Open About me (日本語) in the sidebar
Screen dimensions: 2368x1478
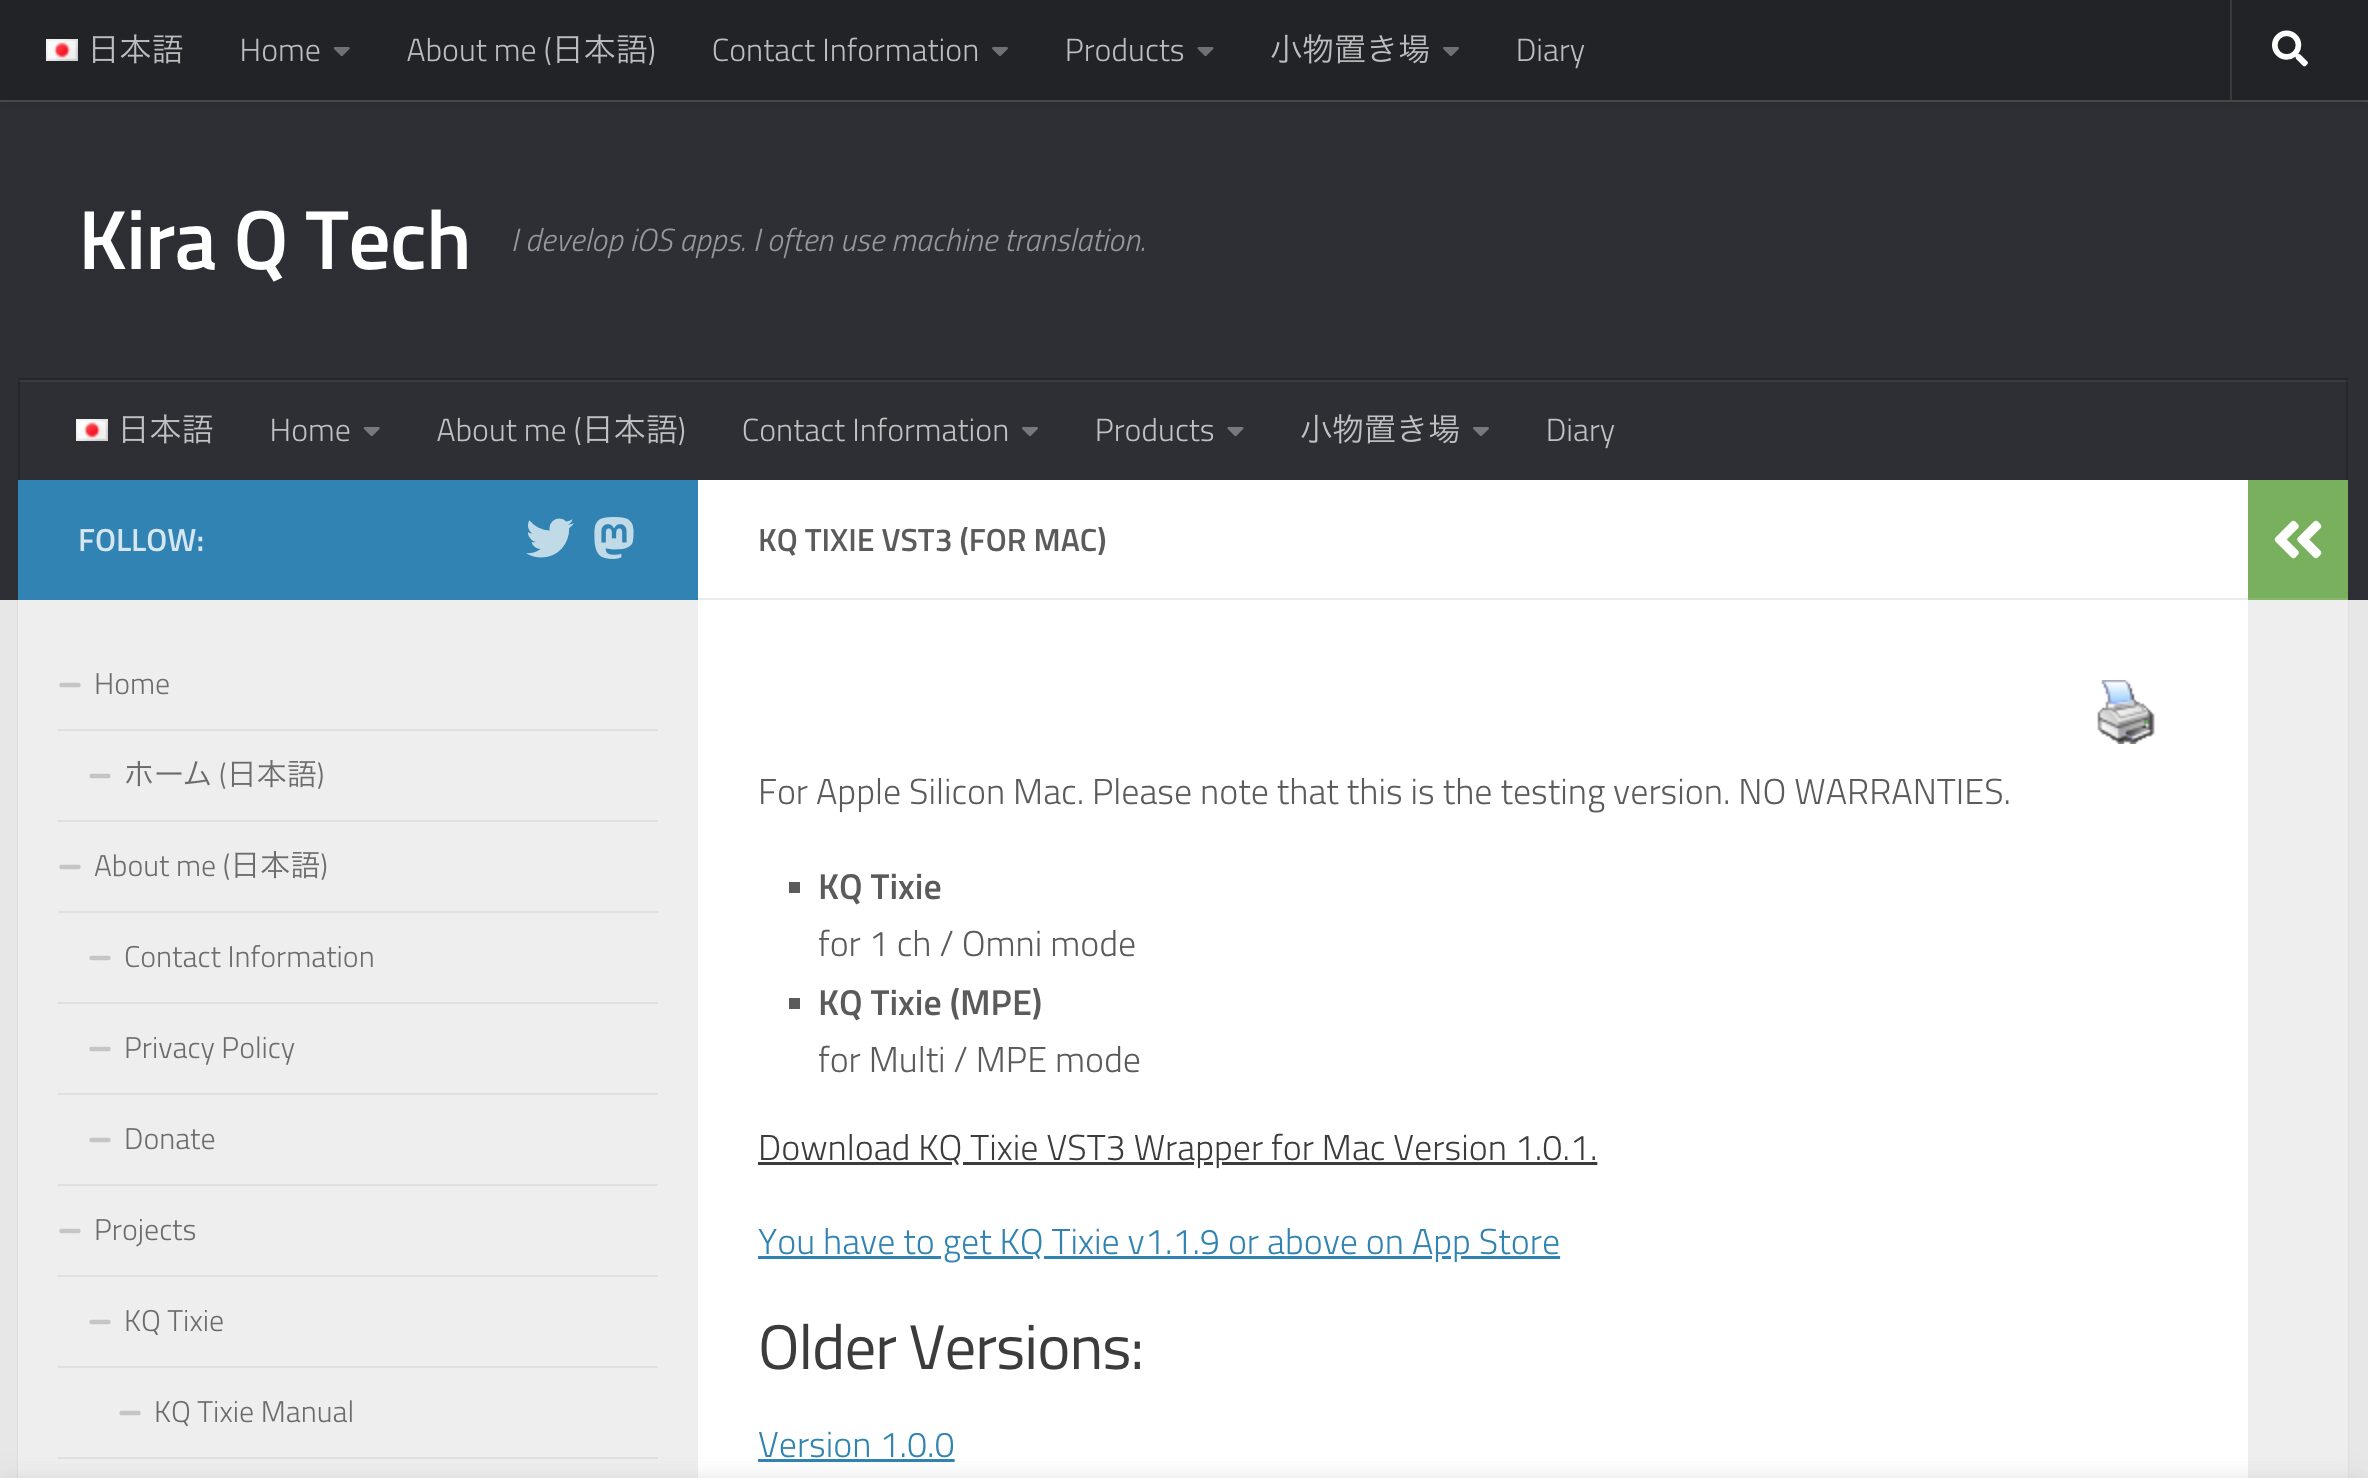point(211,865)
